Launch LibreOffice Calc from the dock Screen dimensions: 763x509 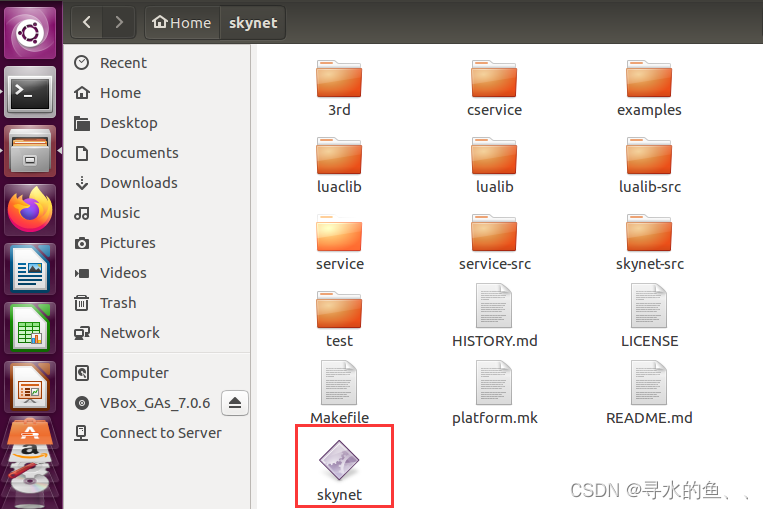point(30,328)
